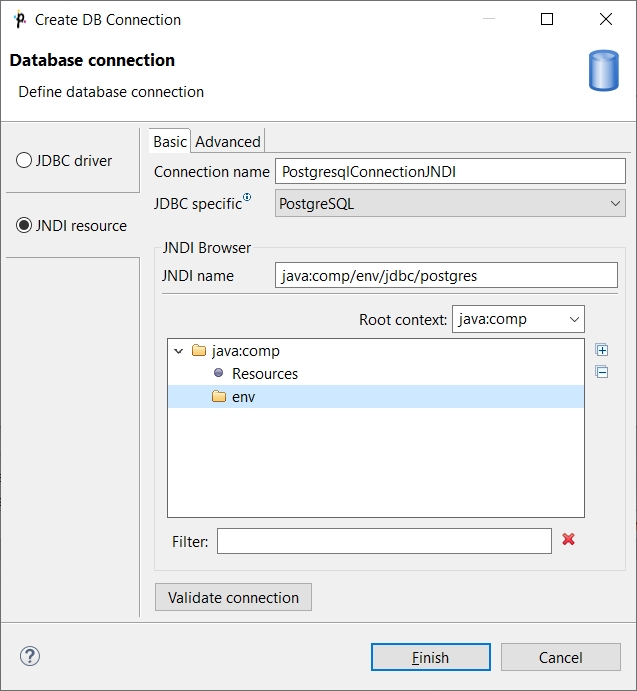The width and height of the screenshot is (637, 691).
Task: Switch to the Advanced tab
Action: coord(228,142)
